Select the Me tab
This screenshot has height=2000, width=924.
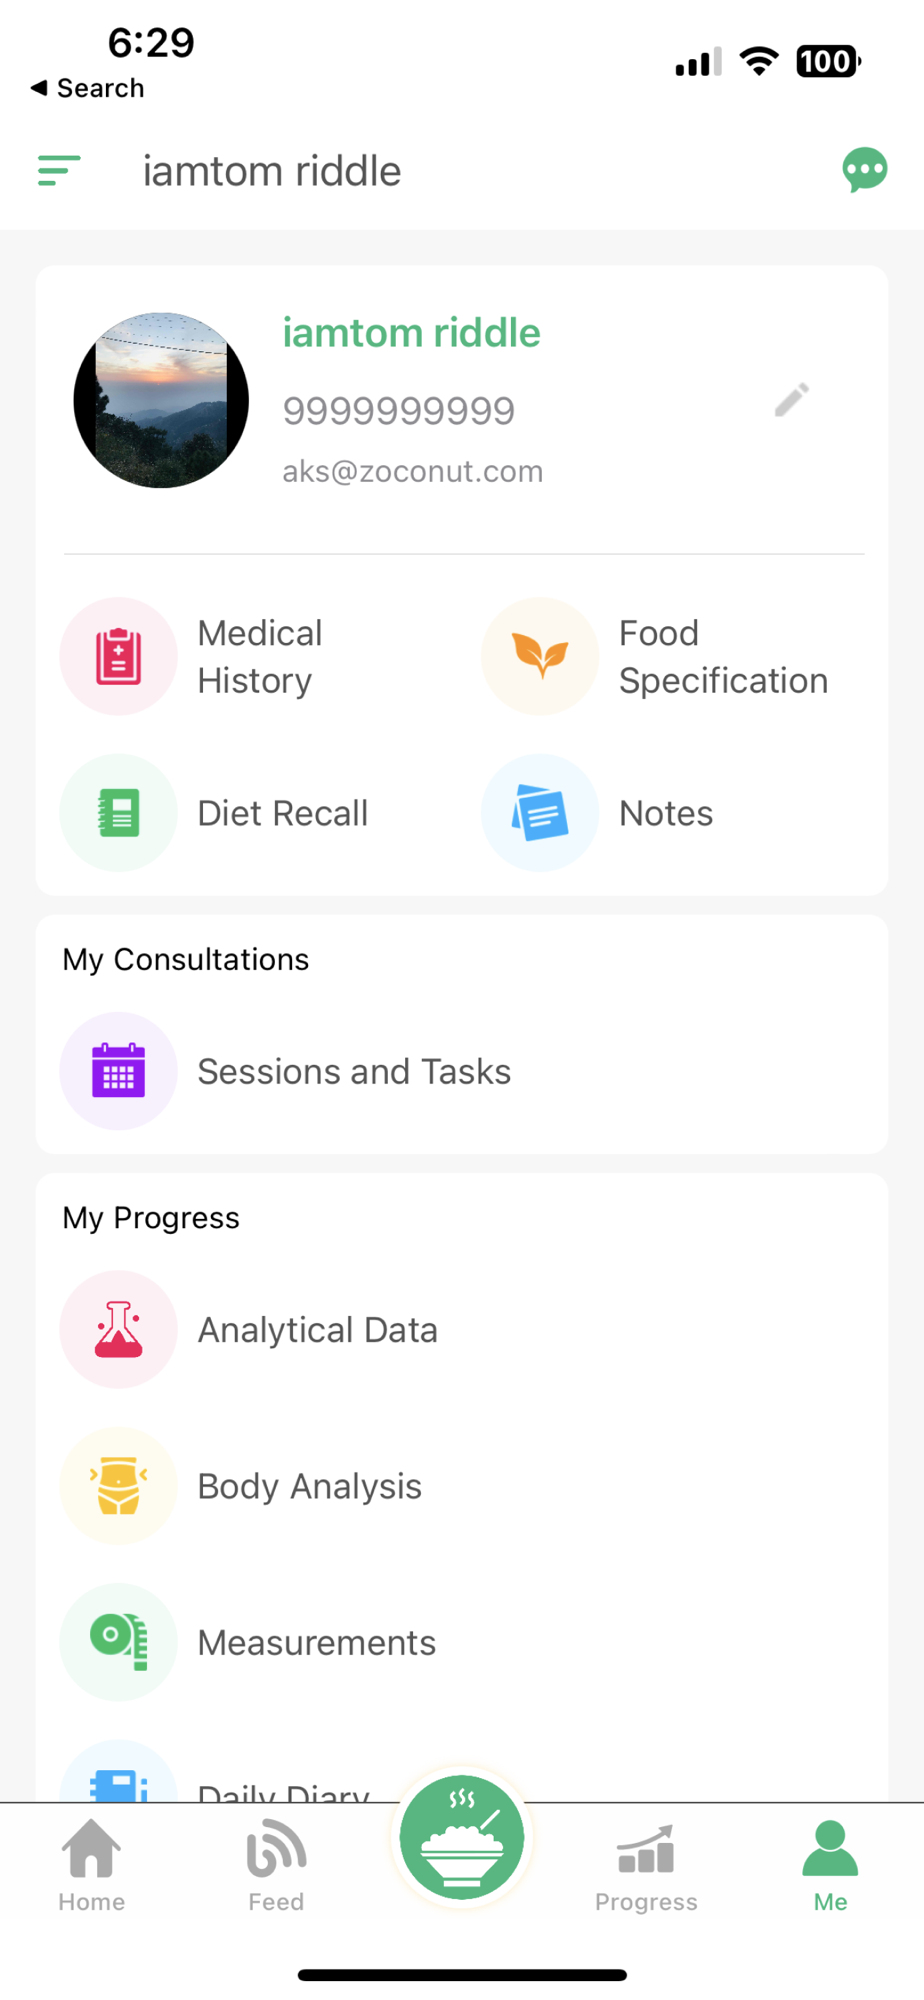(830, 1865)
